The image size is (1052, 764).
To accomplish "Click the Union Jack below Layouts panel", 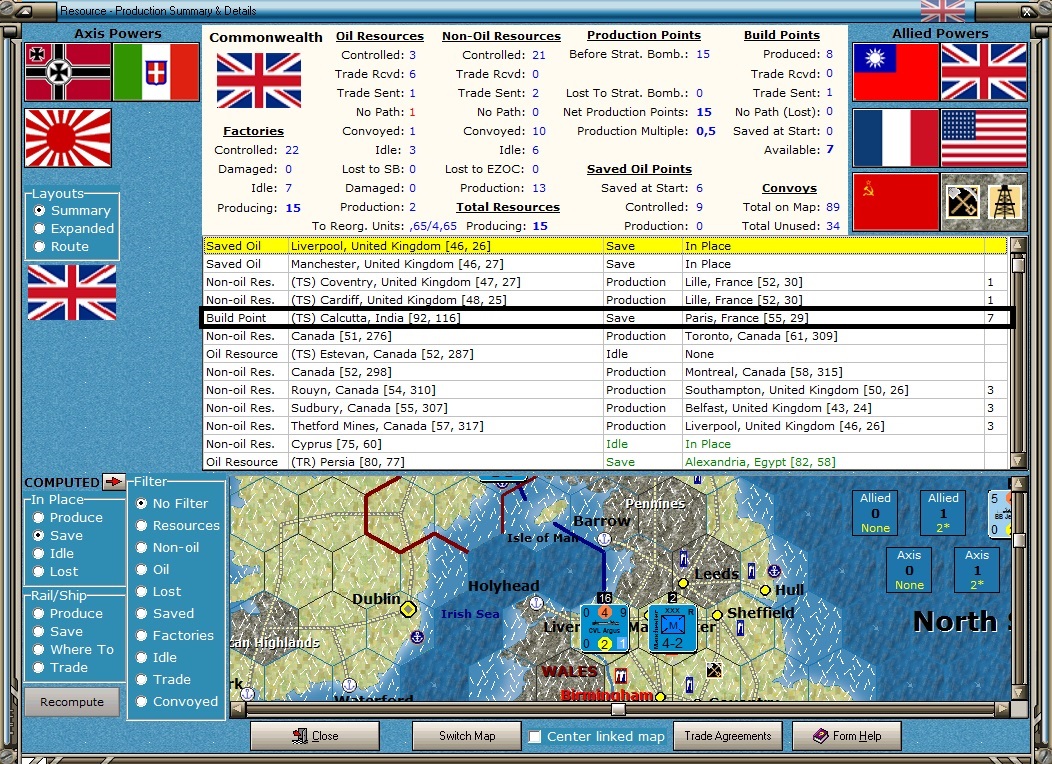I will click(x=72, y=292).
